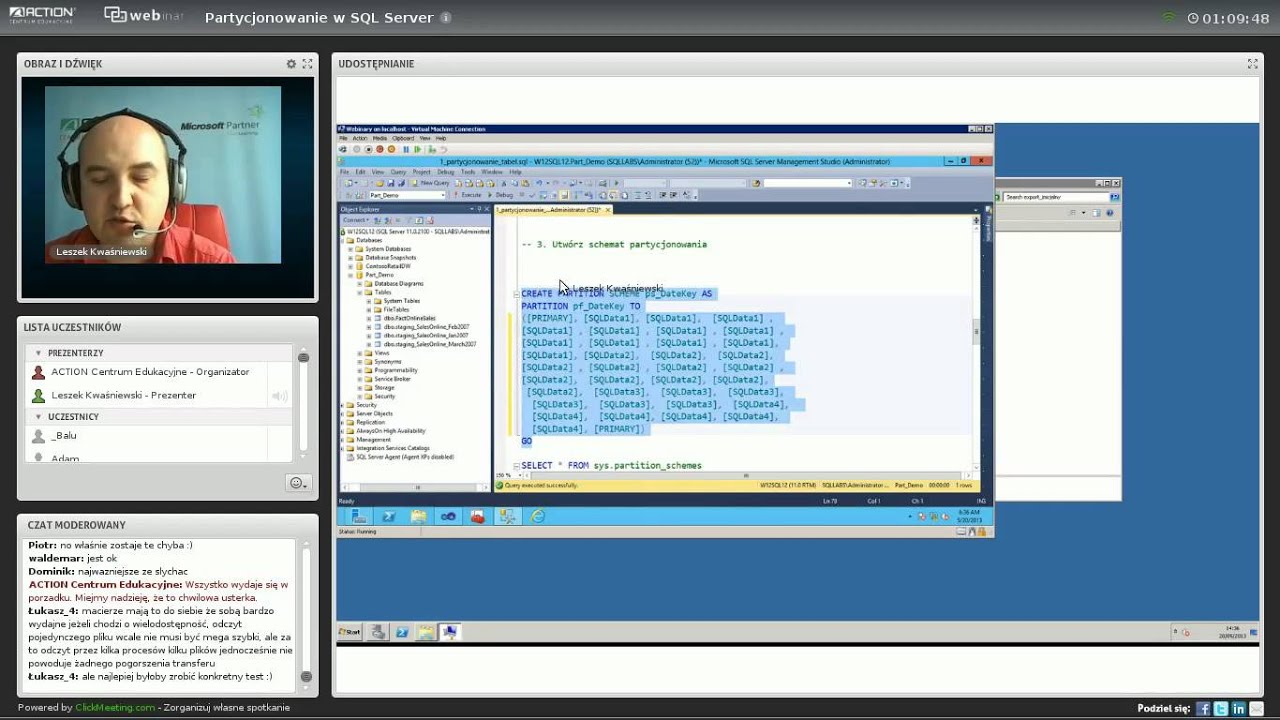Click Debug button in SSMS toolbar

pyautogui.click(x=498, y=195)
